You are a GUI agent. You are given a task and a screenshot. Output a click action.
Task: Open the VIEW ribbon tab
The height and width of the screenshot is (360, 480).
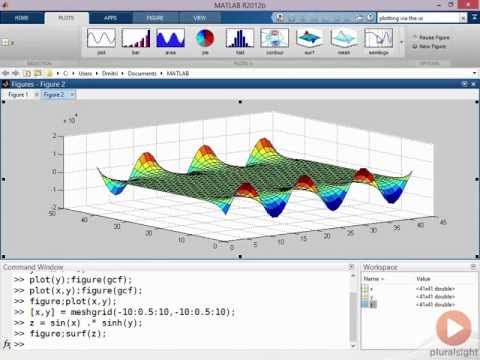click(200, 18)
